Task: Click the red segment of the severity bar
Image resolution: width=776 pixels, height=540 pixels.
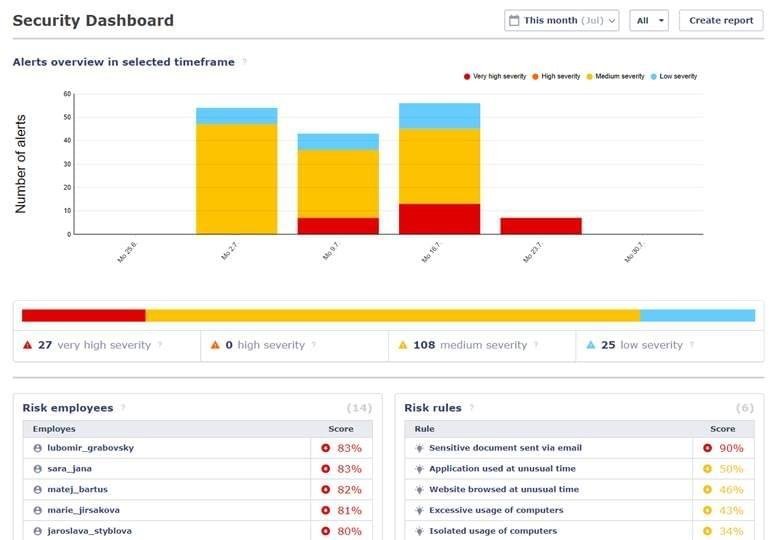Action: 84,315
